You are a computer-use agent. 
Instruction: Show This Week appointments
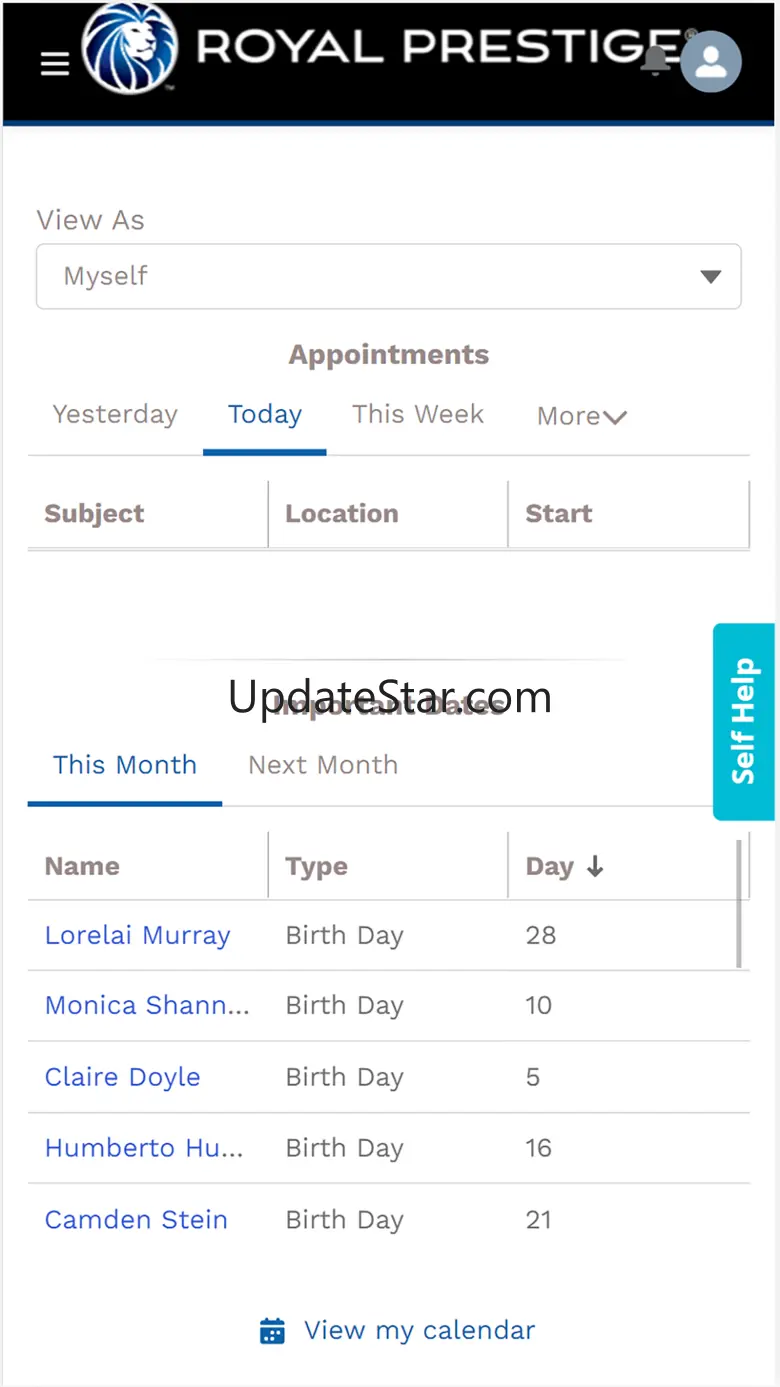(x=418, y=415)
